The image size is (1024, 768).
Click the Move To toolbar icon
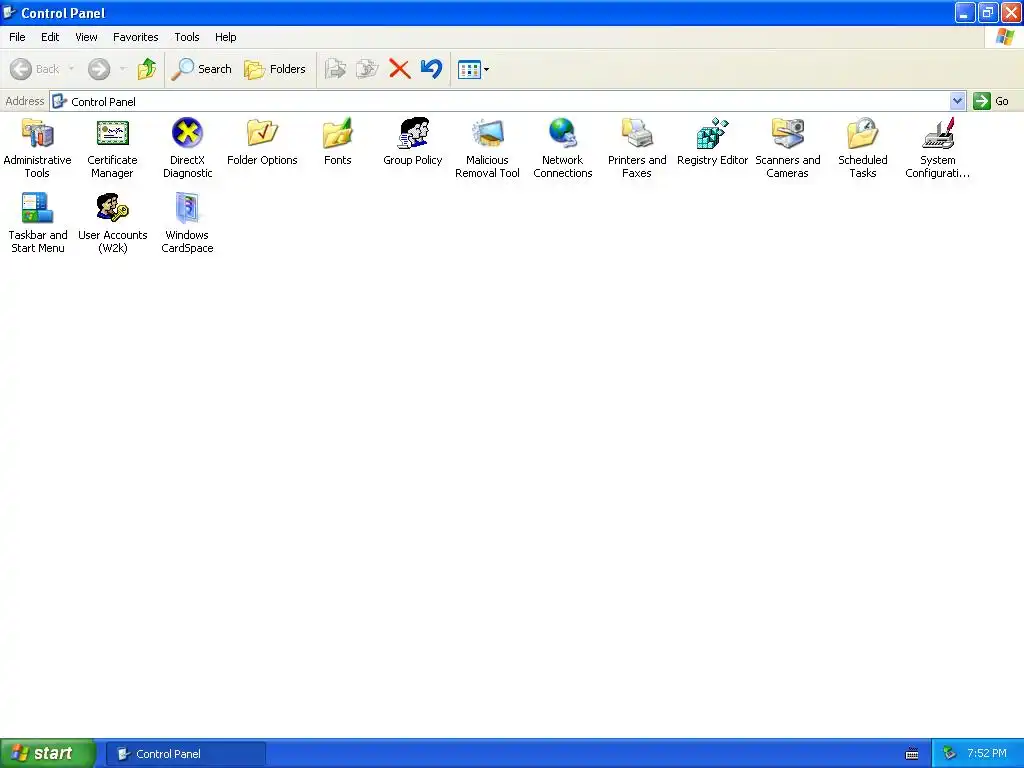point(336,69)
